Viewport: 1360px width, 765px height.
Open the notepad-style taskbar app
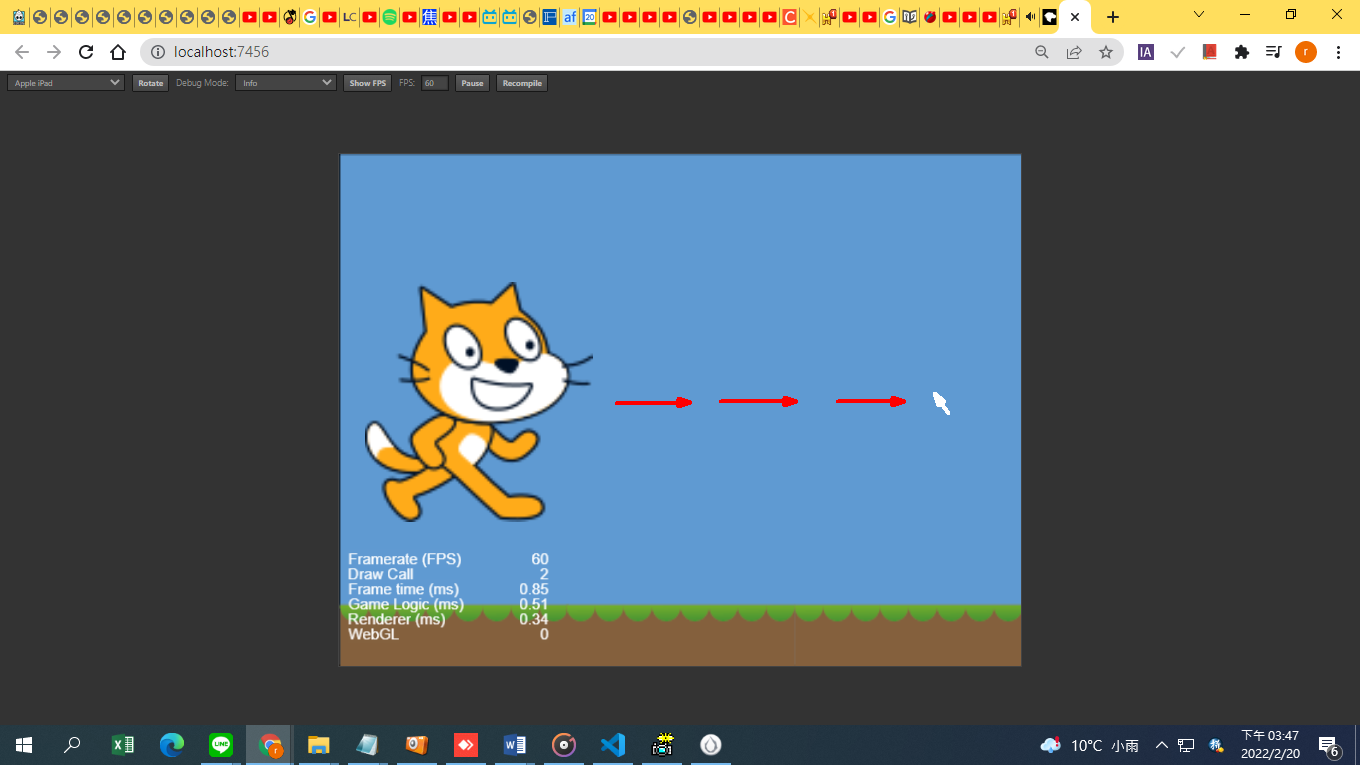pyautogui.click(x=367, y=745)
